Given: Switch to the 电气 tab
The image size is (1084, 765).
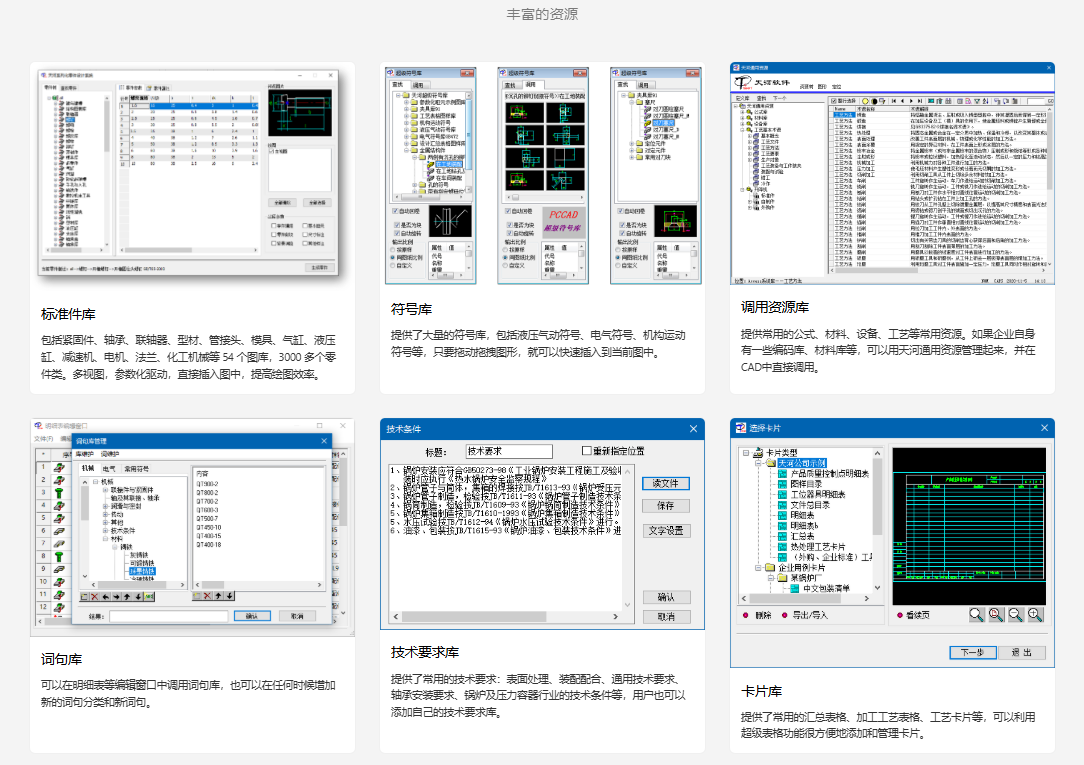Looking at the screenshot, I should point(109,469).
